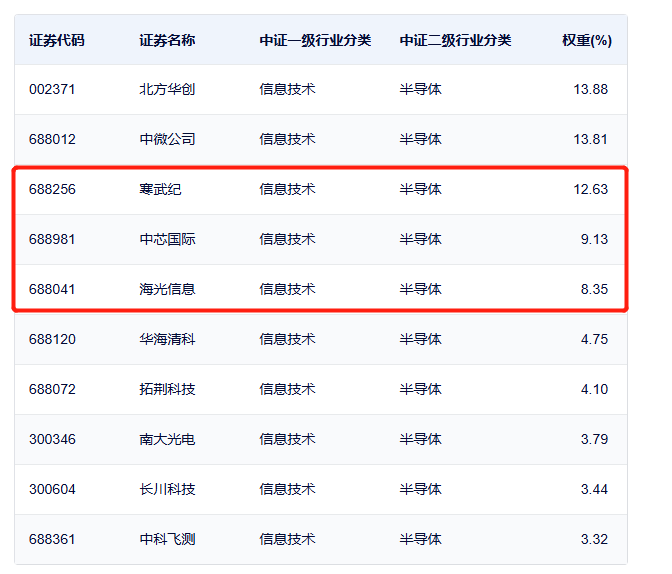672x574 pixels.
Task: Click the 南大光电 security name
Action: 167,439
